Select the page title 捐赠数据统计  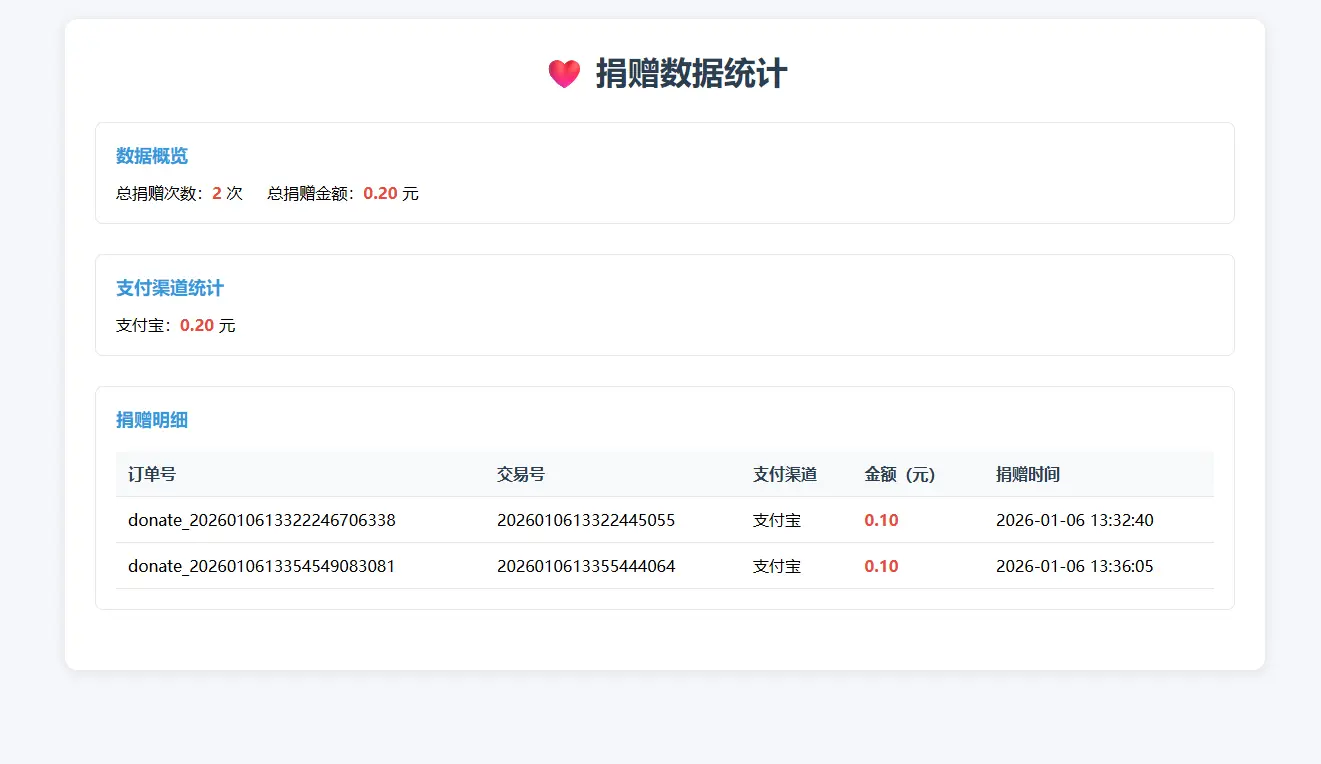click(x=690, y=74)
